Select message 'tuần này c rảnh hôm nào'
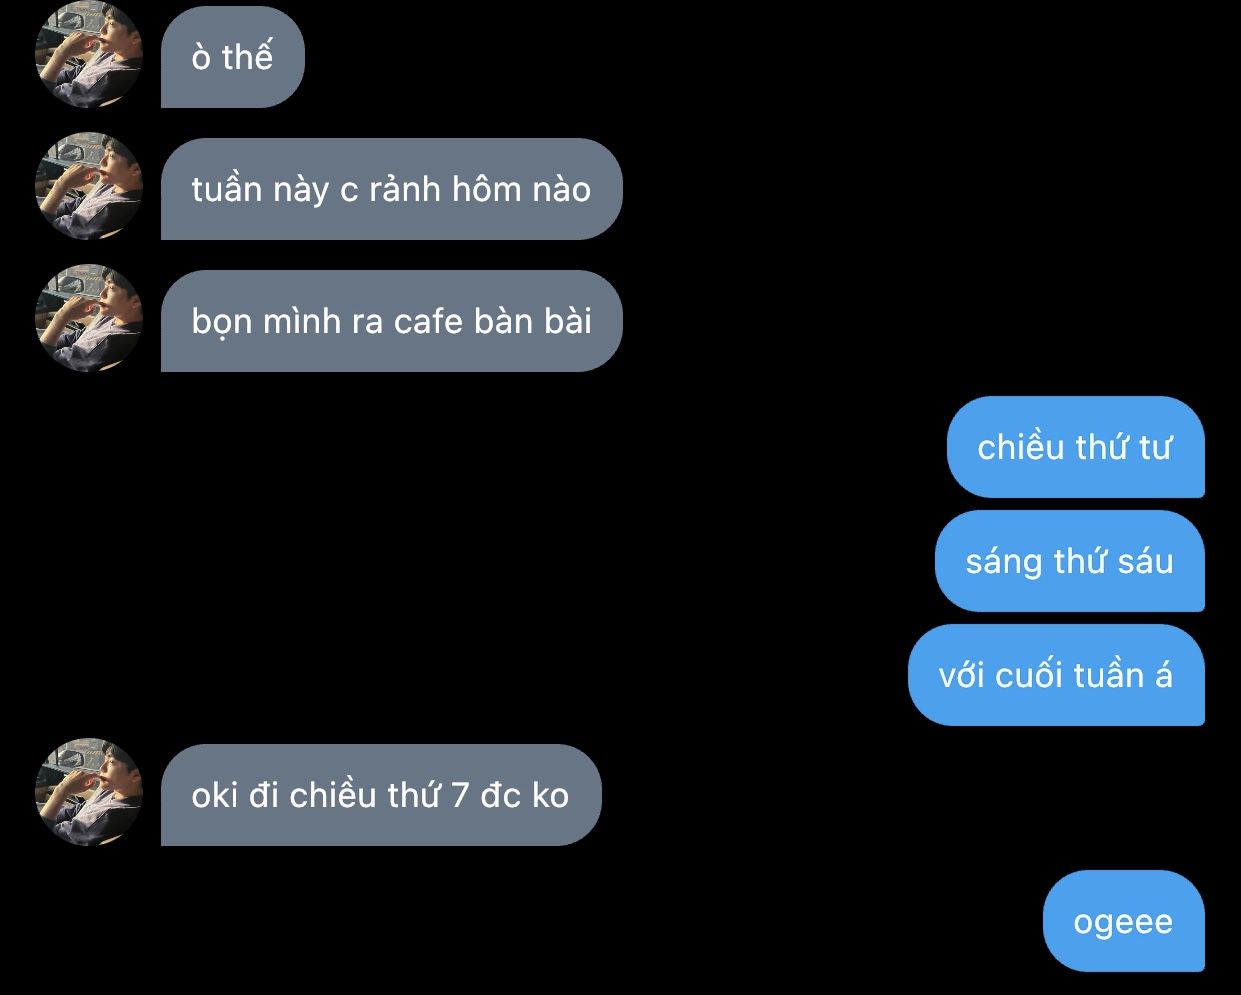The width and height of the screenshot is (1241, 995). (x=391, y=189)
